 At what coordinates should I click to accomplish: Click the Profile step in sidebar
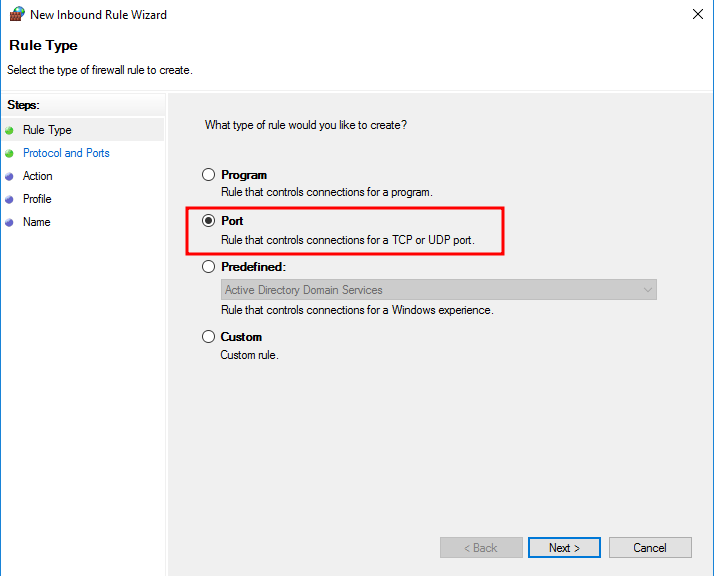pyautogui.click(x=37, y=199)
